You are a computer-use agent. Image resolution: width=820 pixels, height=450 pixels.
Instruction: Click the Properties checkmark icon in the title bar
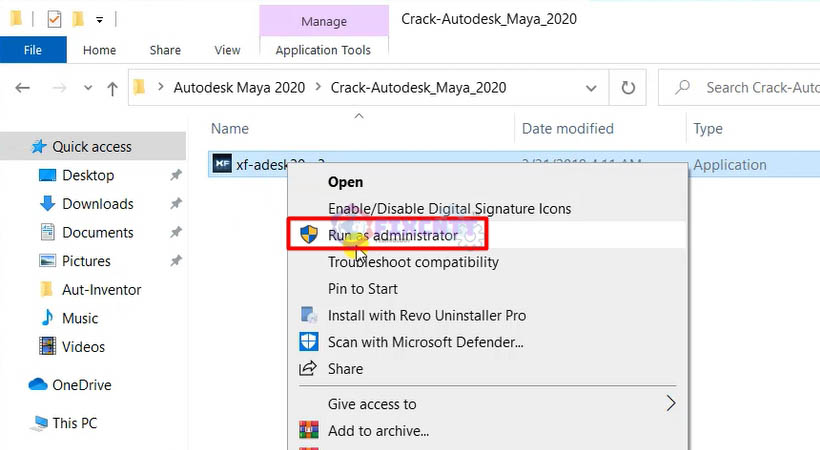click(x=55, y=18)
